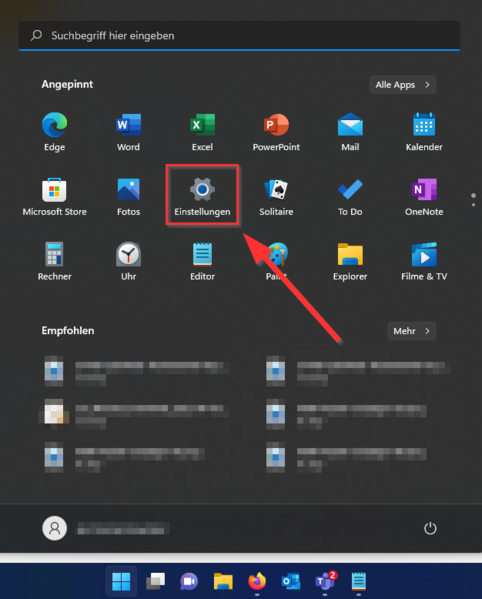The width and height of the screenshot is (482, 599).
Task: Open File Explorer from the taskbar
Action: [x=223, y=581]
